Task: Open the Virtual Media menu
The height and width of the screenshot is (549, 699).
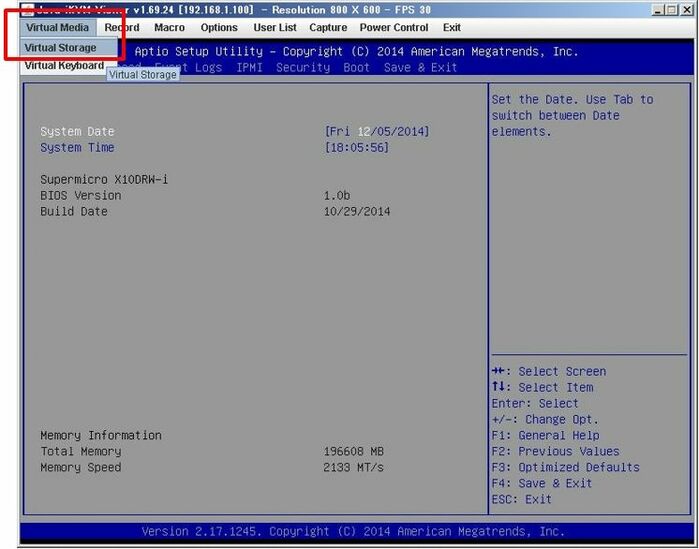Action: click(58, 28)
